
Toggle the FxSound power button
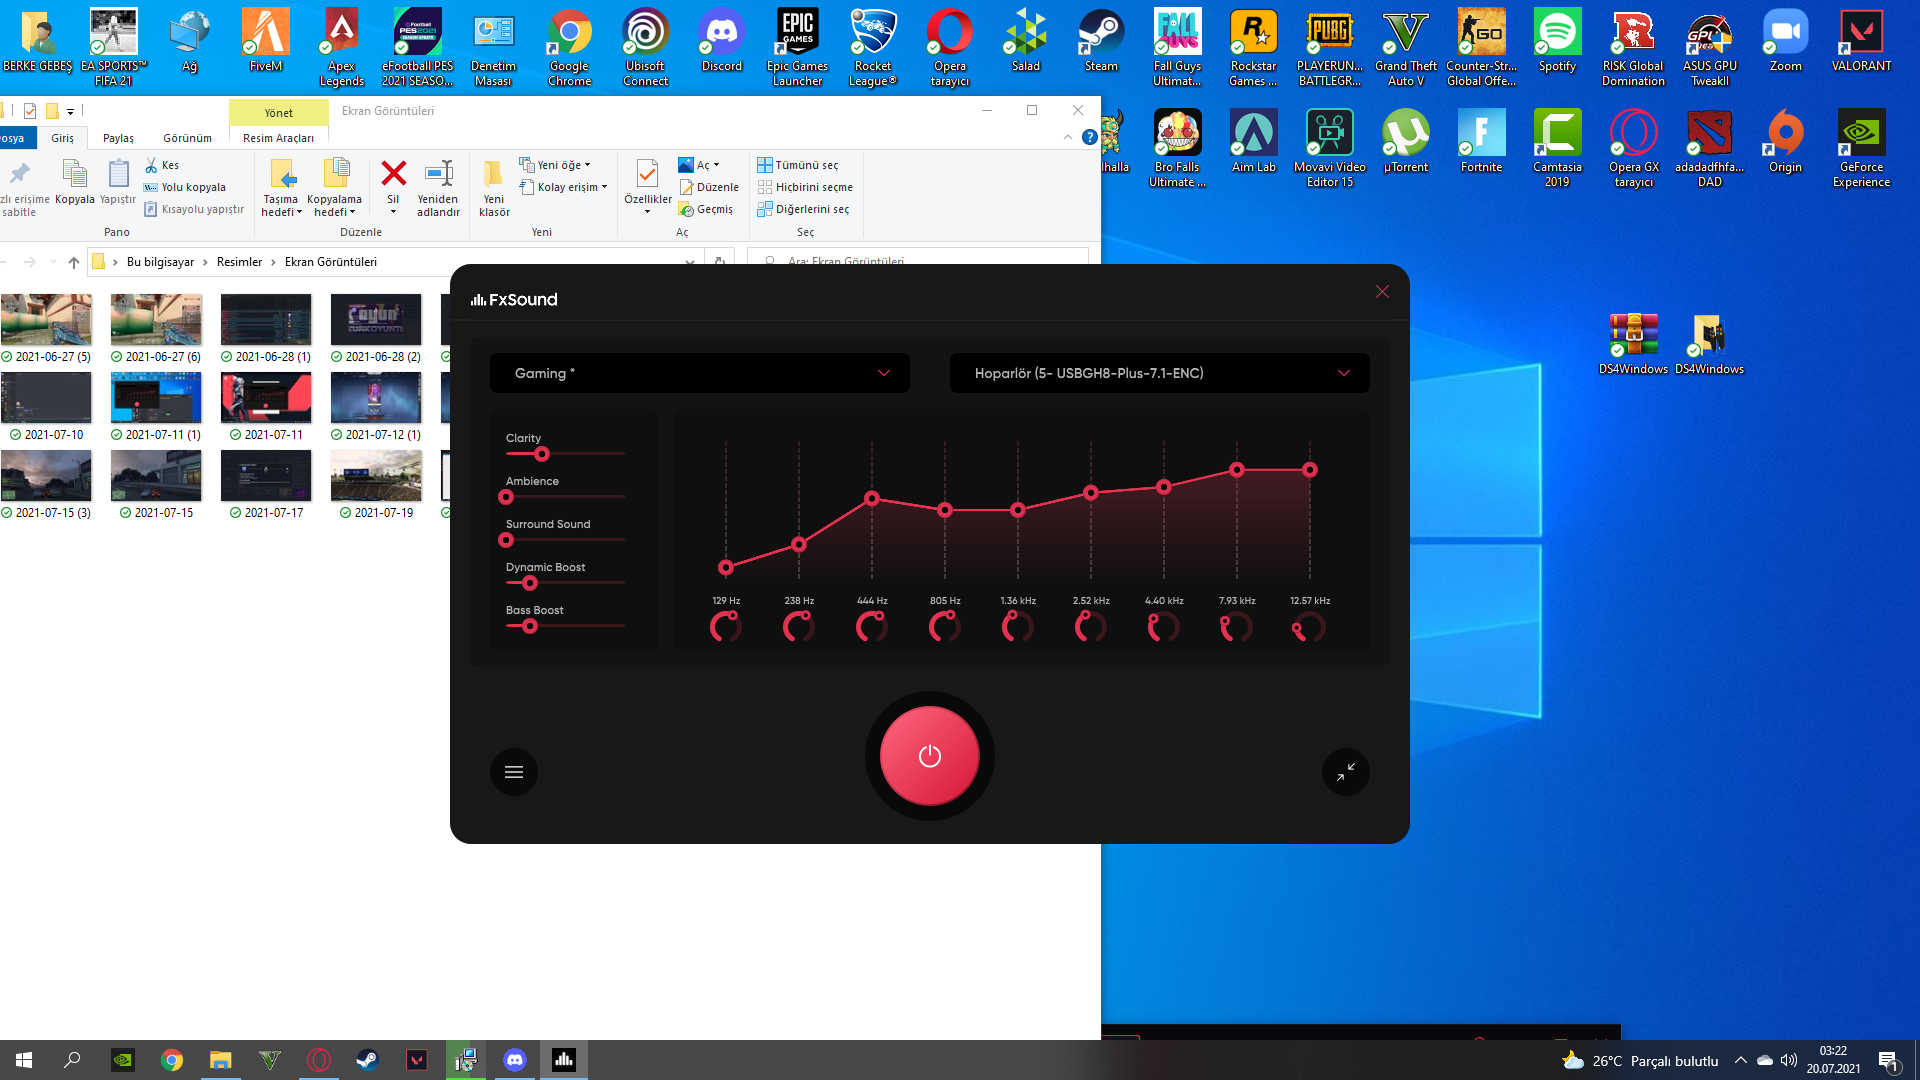point(929,756)
